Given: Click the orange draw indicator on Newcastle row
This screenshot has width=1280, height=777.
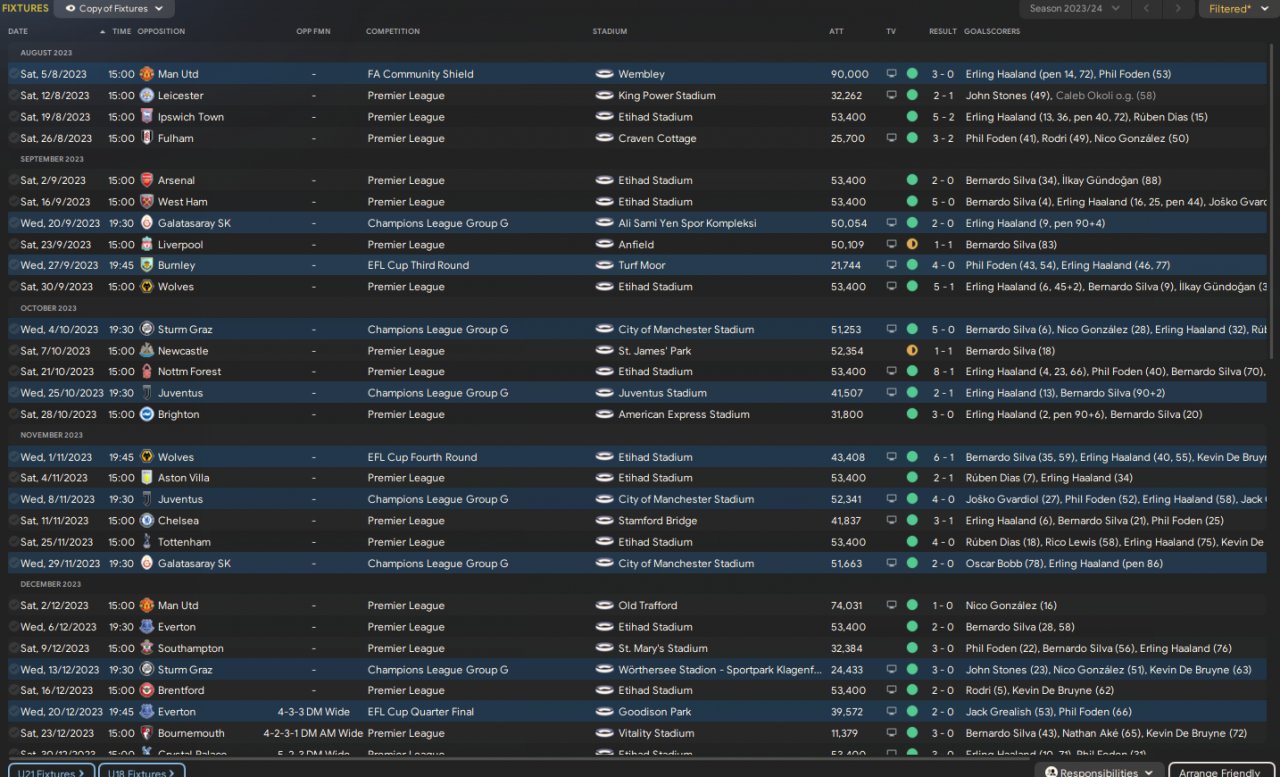Looking at the screenshot, I should (912, 351).
